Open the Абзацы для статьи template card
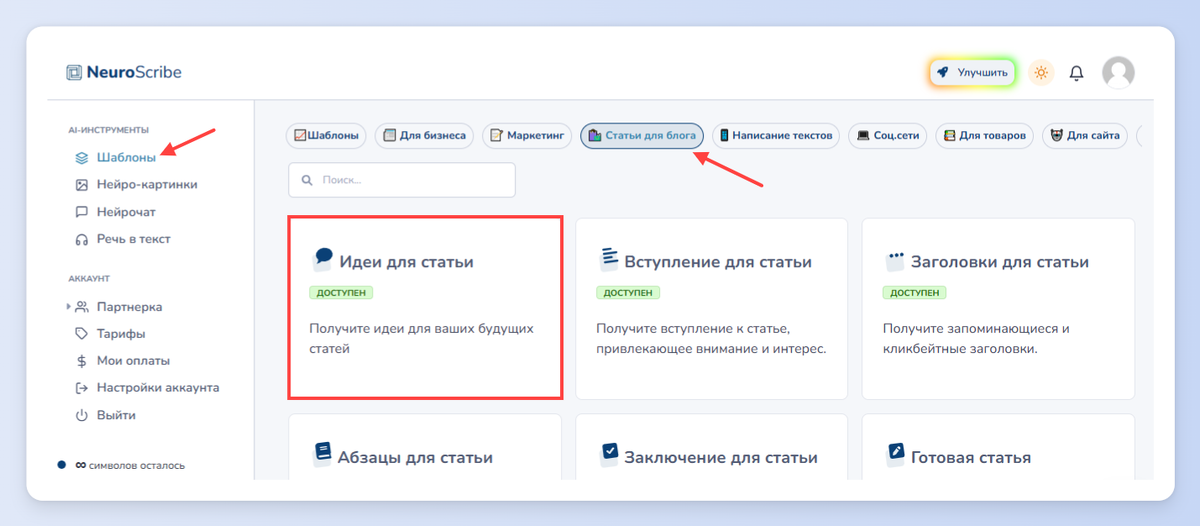This screenshot has height=526, width=1200. [425, 447]
